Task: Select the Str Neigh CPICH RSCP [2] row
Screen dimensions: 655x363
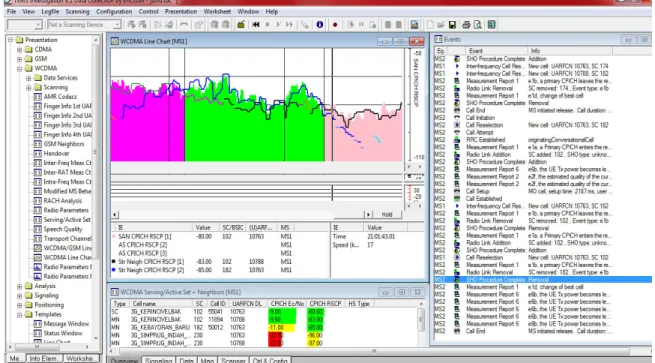Action: click(220, 270)
